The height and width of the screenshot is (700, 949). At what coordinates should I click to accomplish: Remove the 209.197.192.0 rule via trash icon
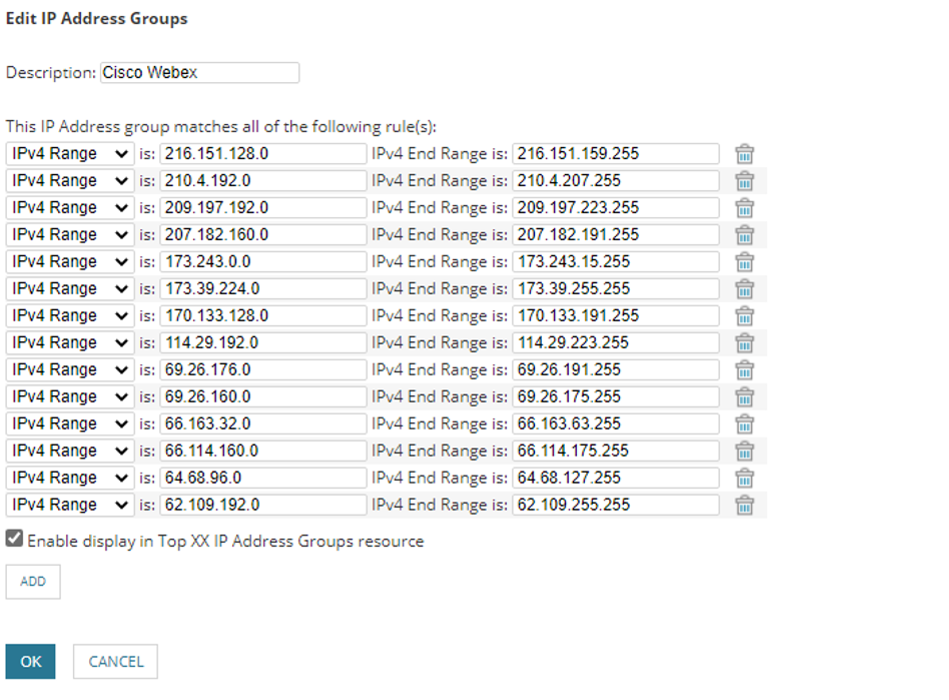coord(744,208)
